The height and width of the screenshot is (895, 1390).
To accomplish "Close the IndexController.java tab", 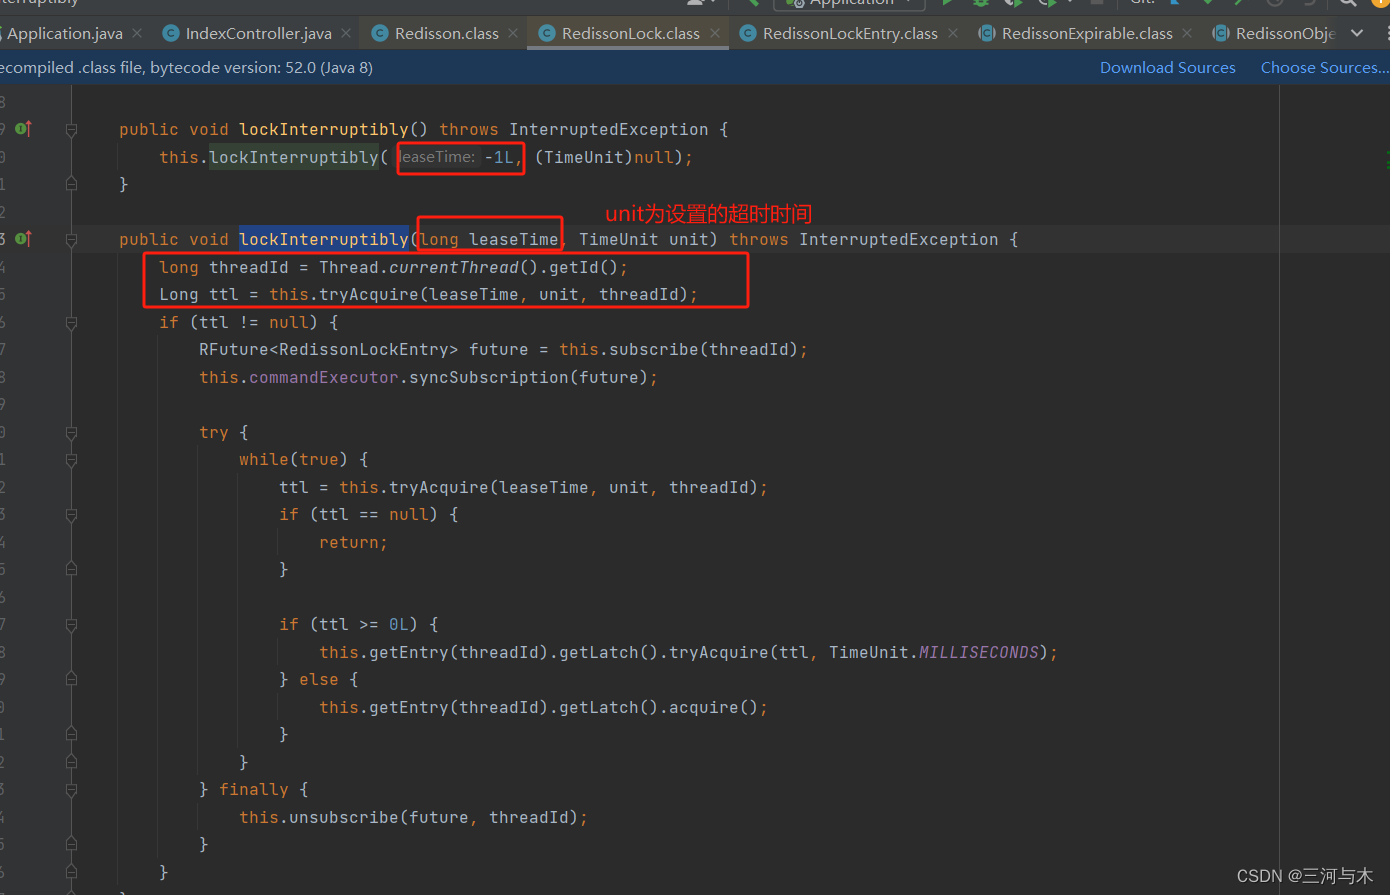I will coord(346,34).
